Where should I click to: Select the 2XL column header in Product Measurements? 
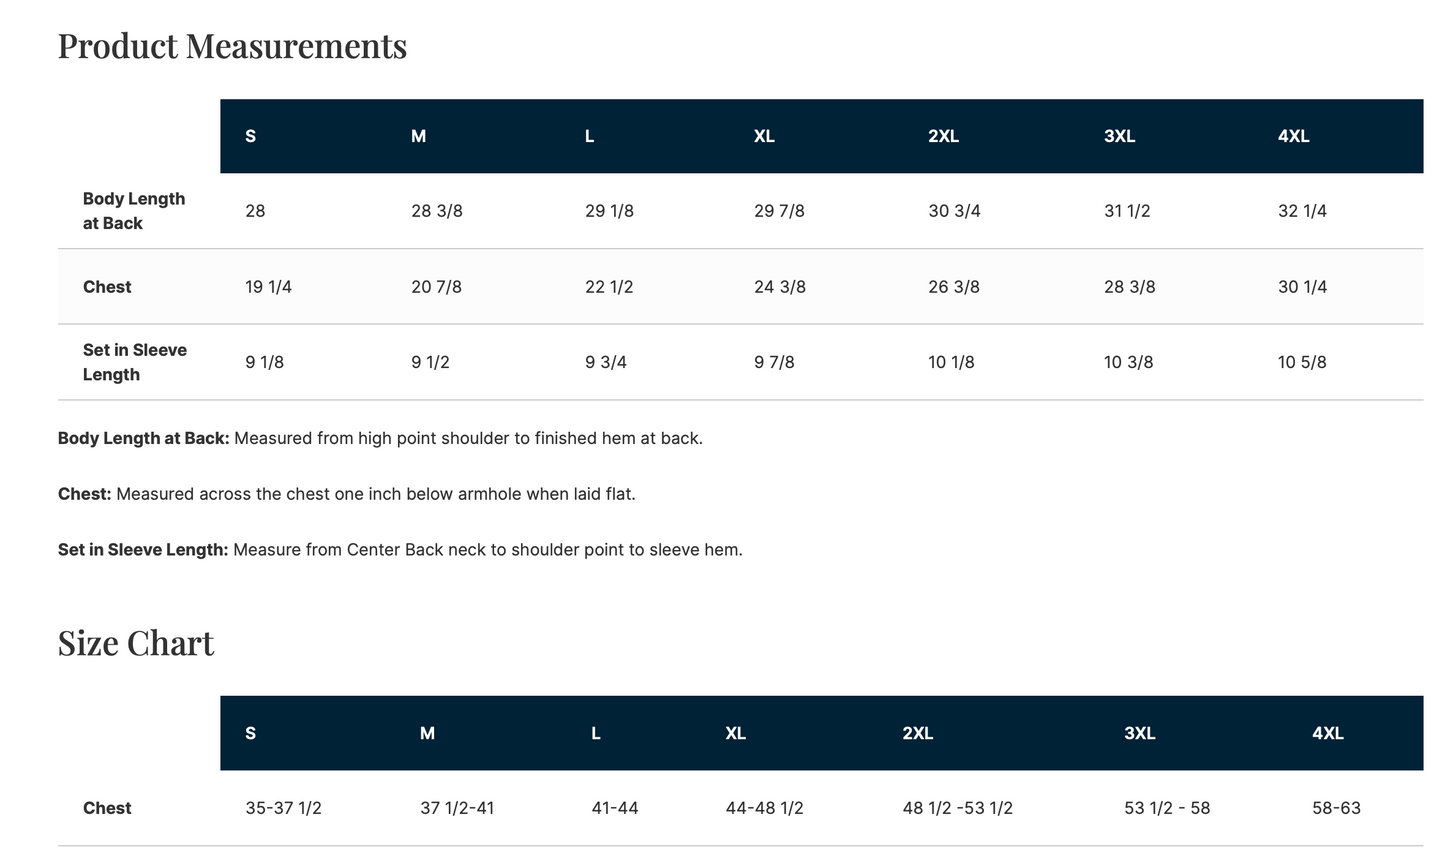pos(943,136)
